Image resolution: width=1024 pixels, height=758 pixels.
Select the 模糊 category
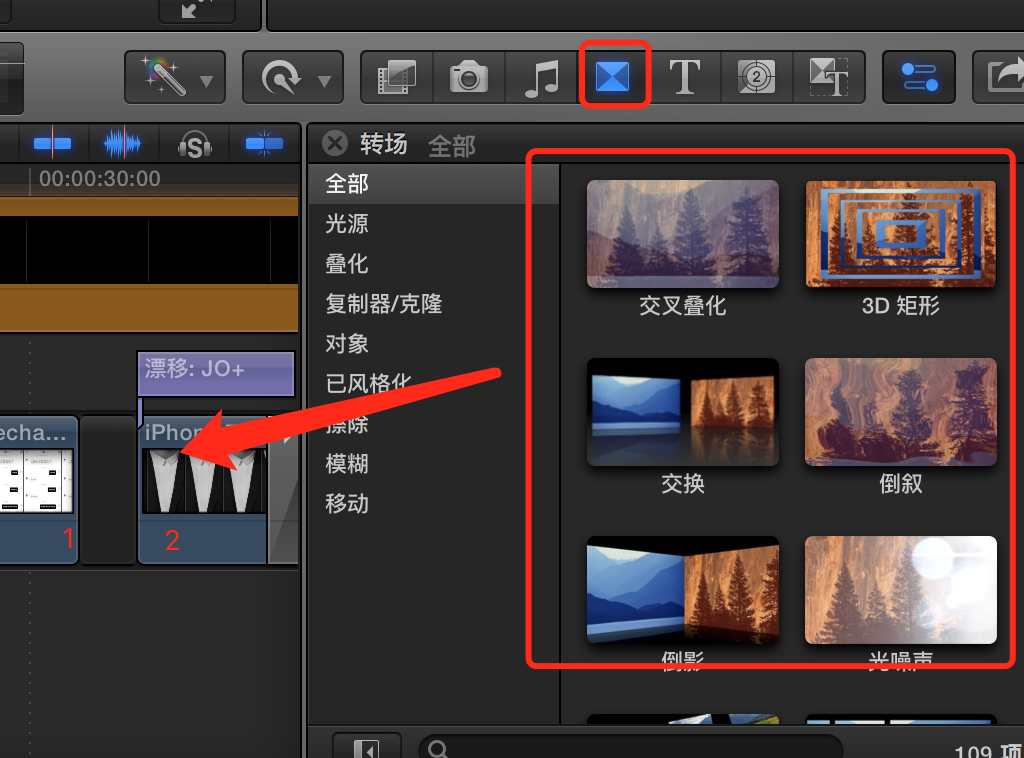434,464
